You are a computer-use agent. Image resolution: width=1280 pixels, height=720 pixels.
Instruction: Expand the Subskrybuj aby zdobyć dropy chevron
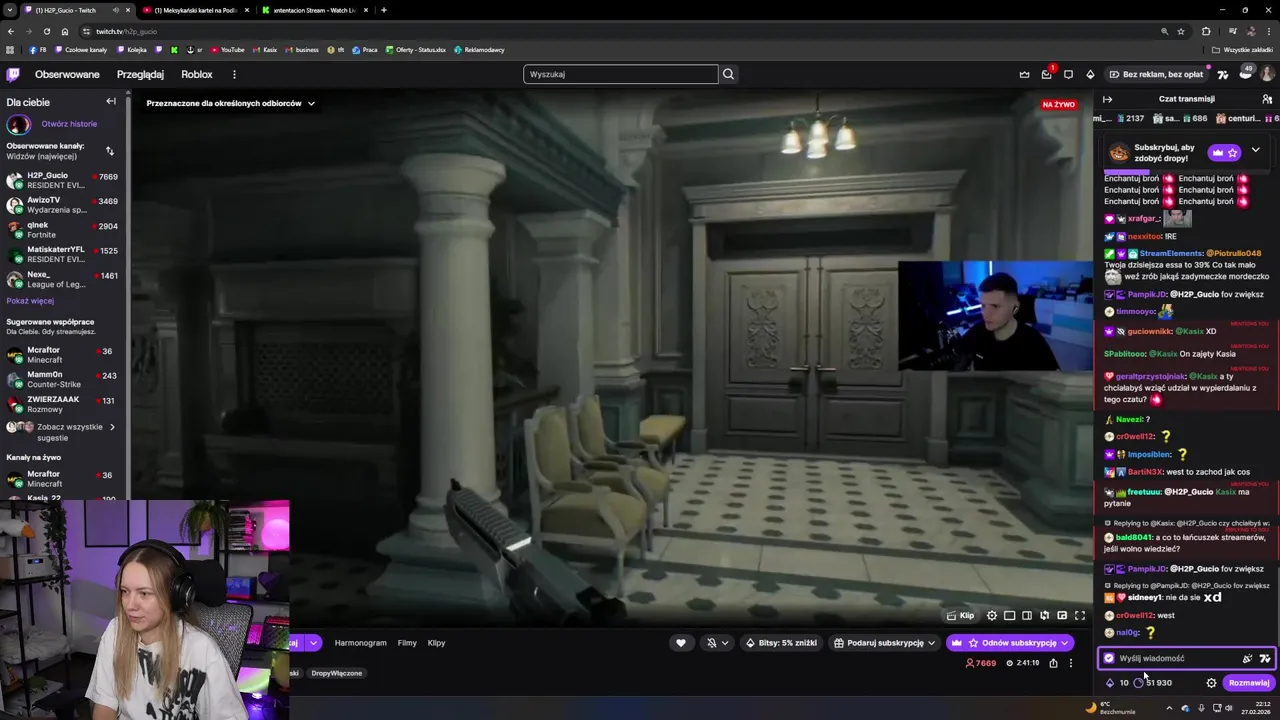[x=1255, y=151]
